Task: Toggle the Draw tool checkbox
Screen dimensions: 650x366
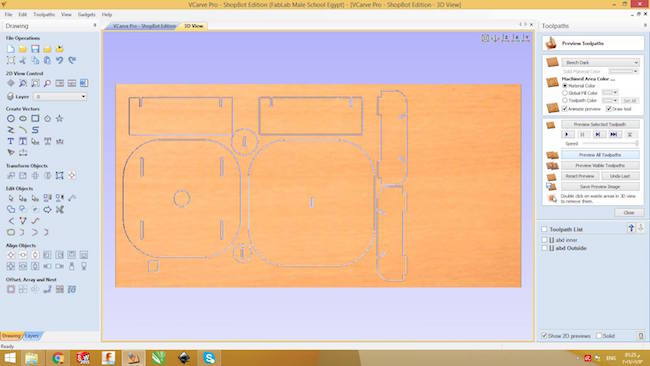Action: click(609, 109)
